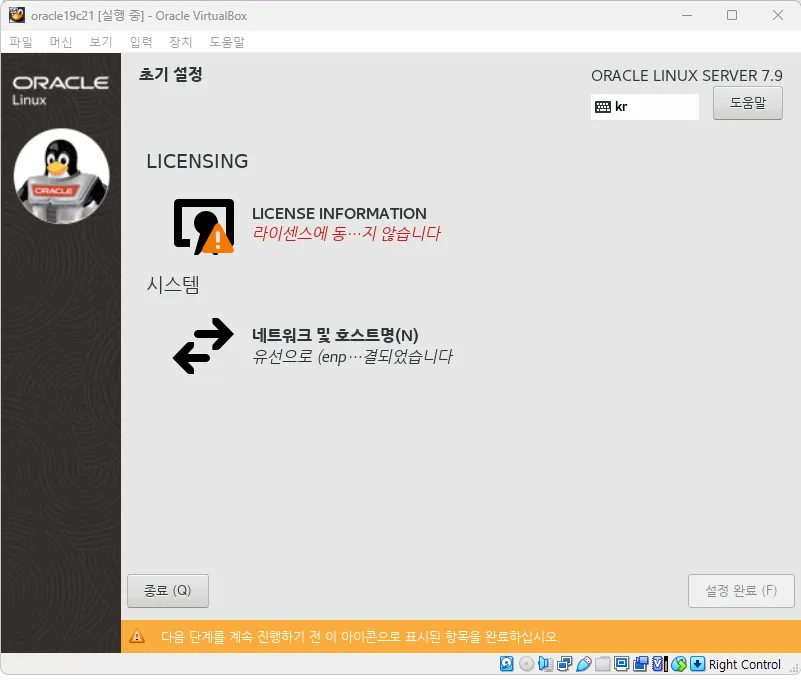Click the 설정 완료 (F) button
This screenshot has width=801, height=680.
point(741,591)
